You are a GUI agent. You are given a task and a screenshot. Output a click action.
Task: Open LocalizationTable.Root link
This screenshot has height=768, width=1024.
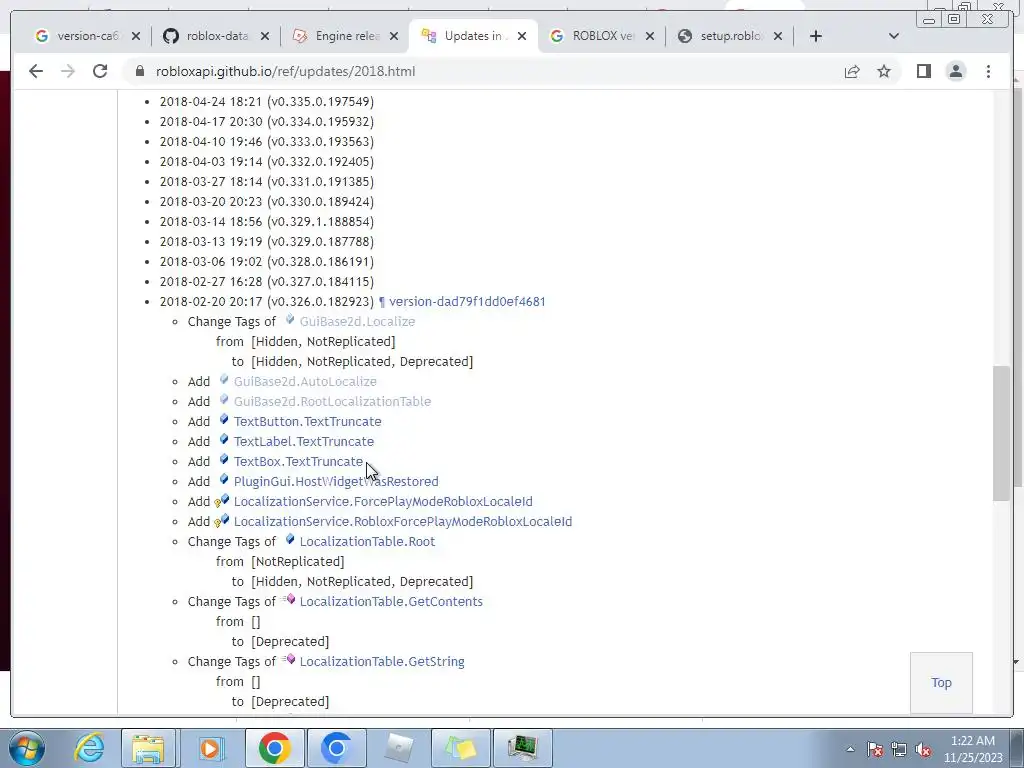click(x=367, y=541)
